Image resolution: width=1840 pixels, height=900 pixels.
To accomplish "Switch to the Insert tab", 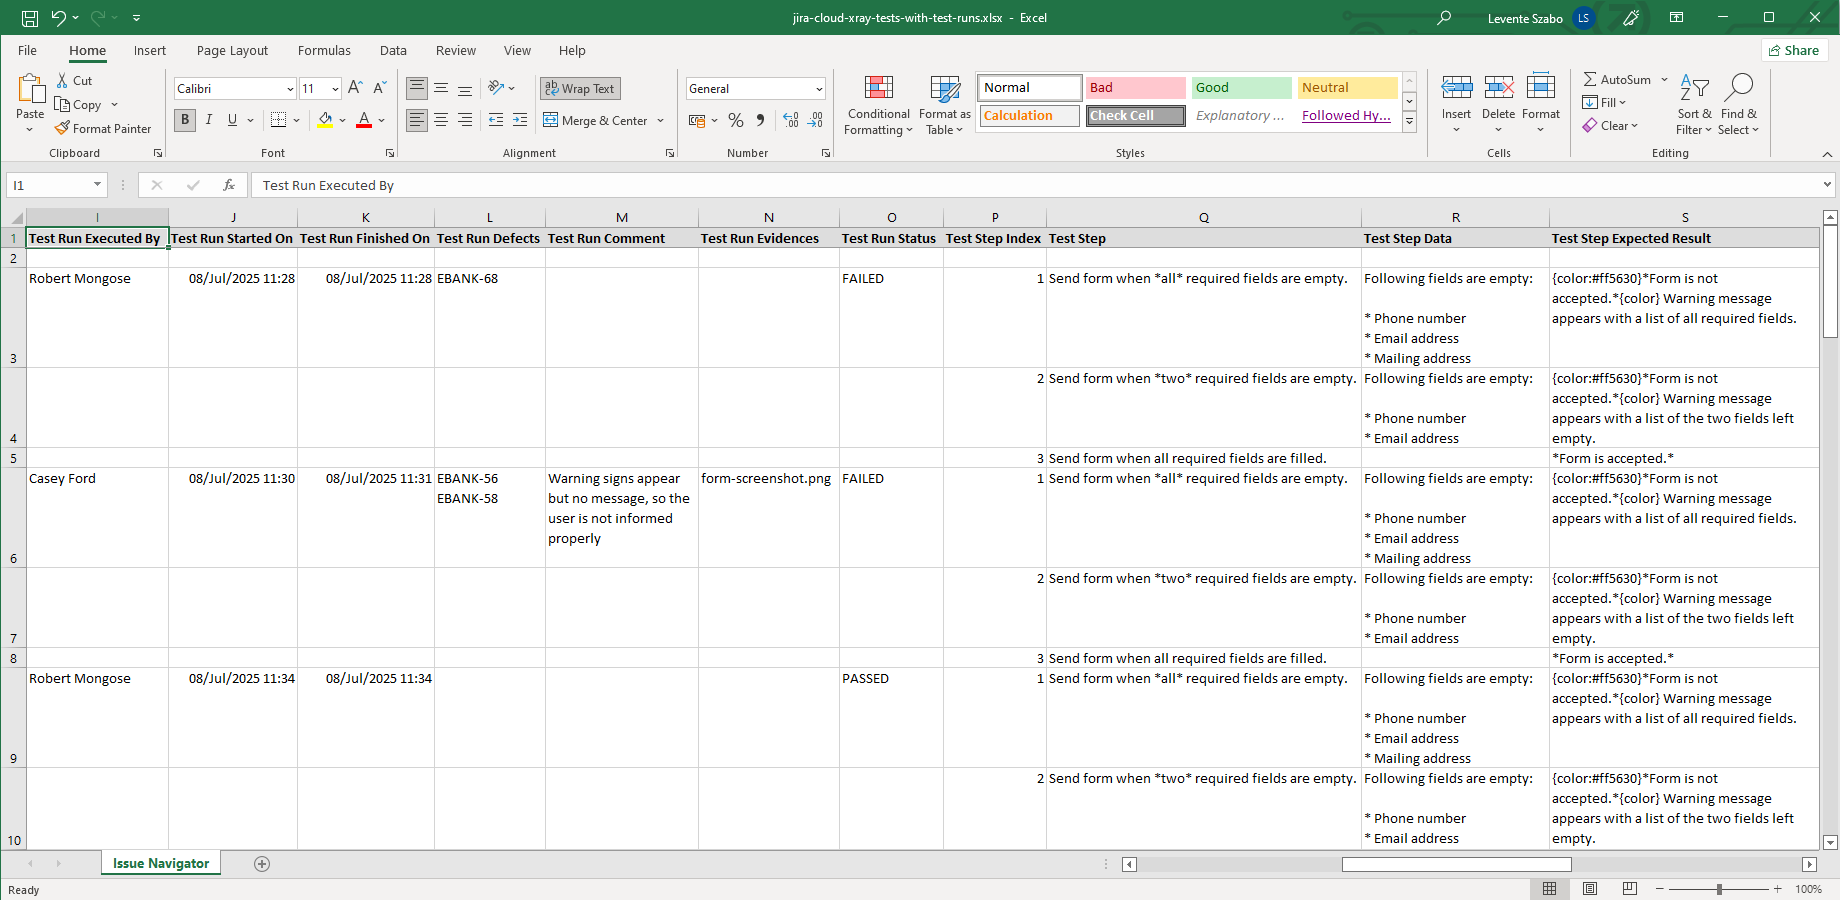I will pos(150,51).
